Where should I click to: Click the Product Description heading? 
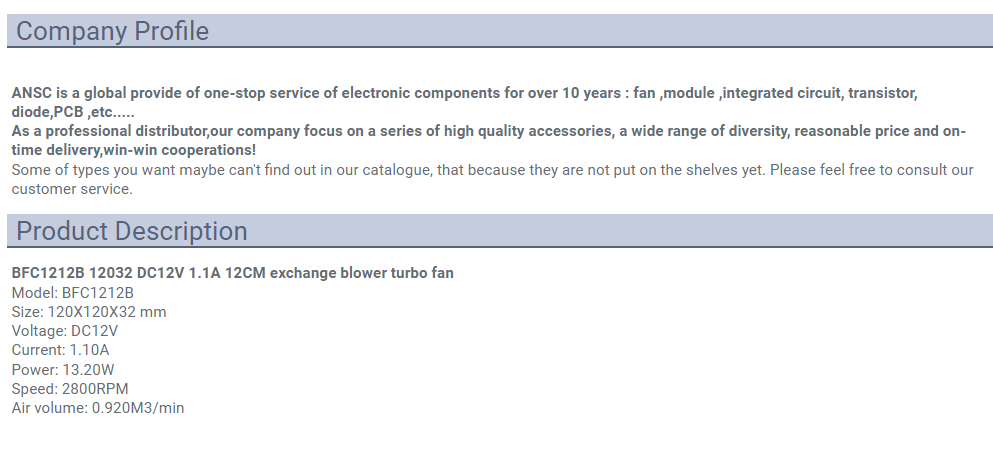(132, 231)
